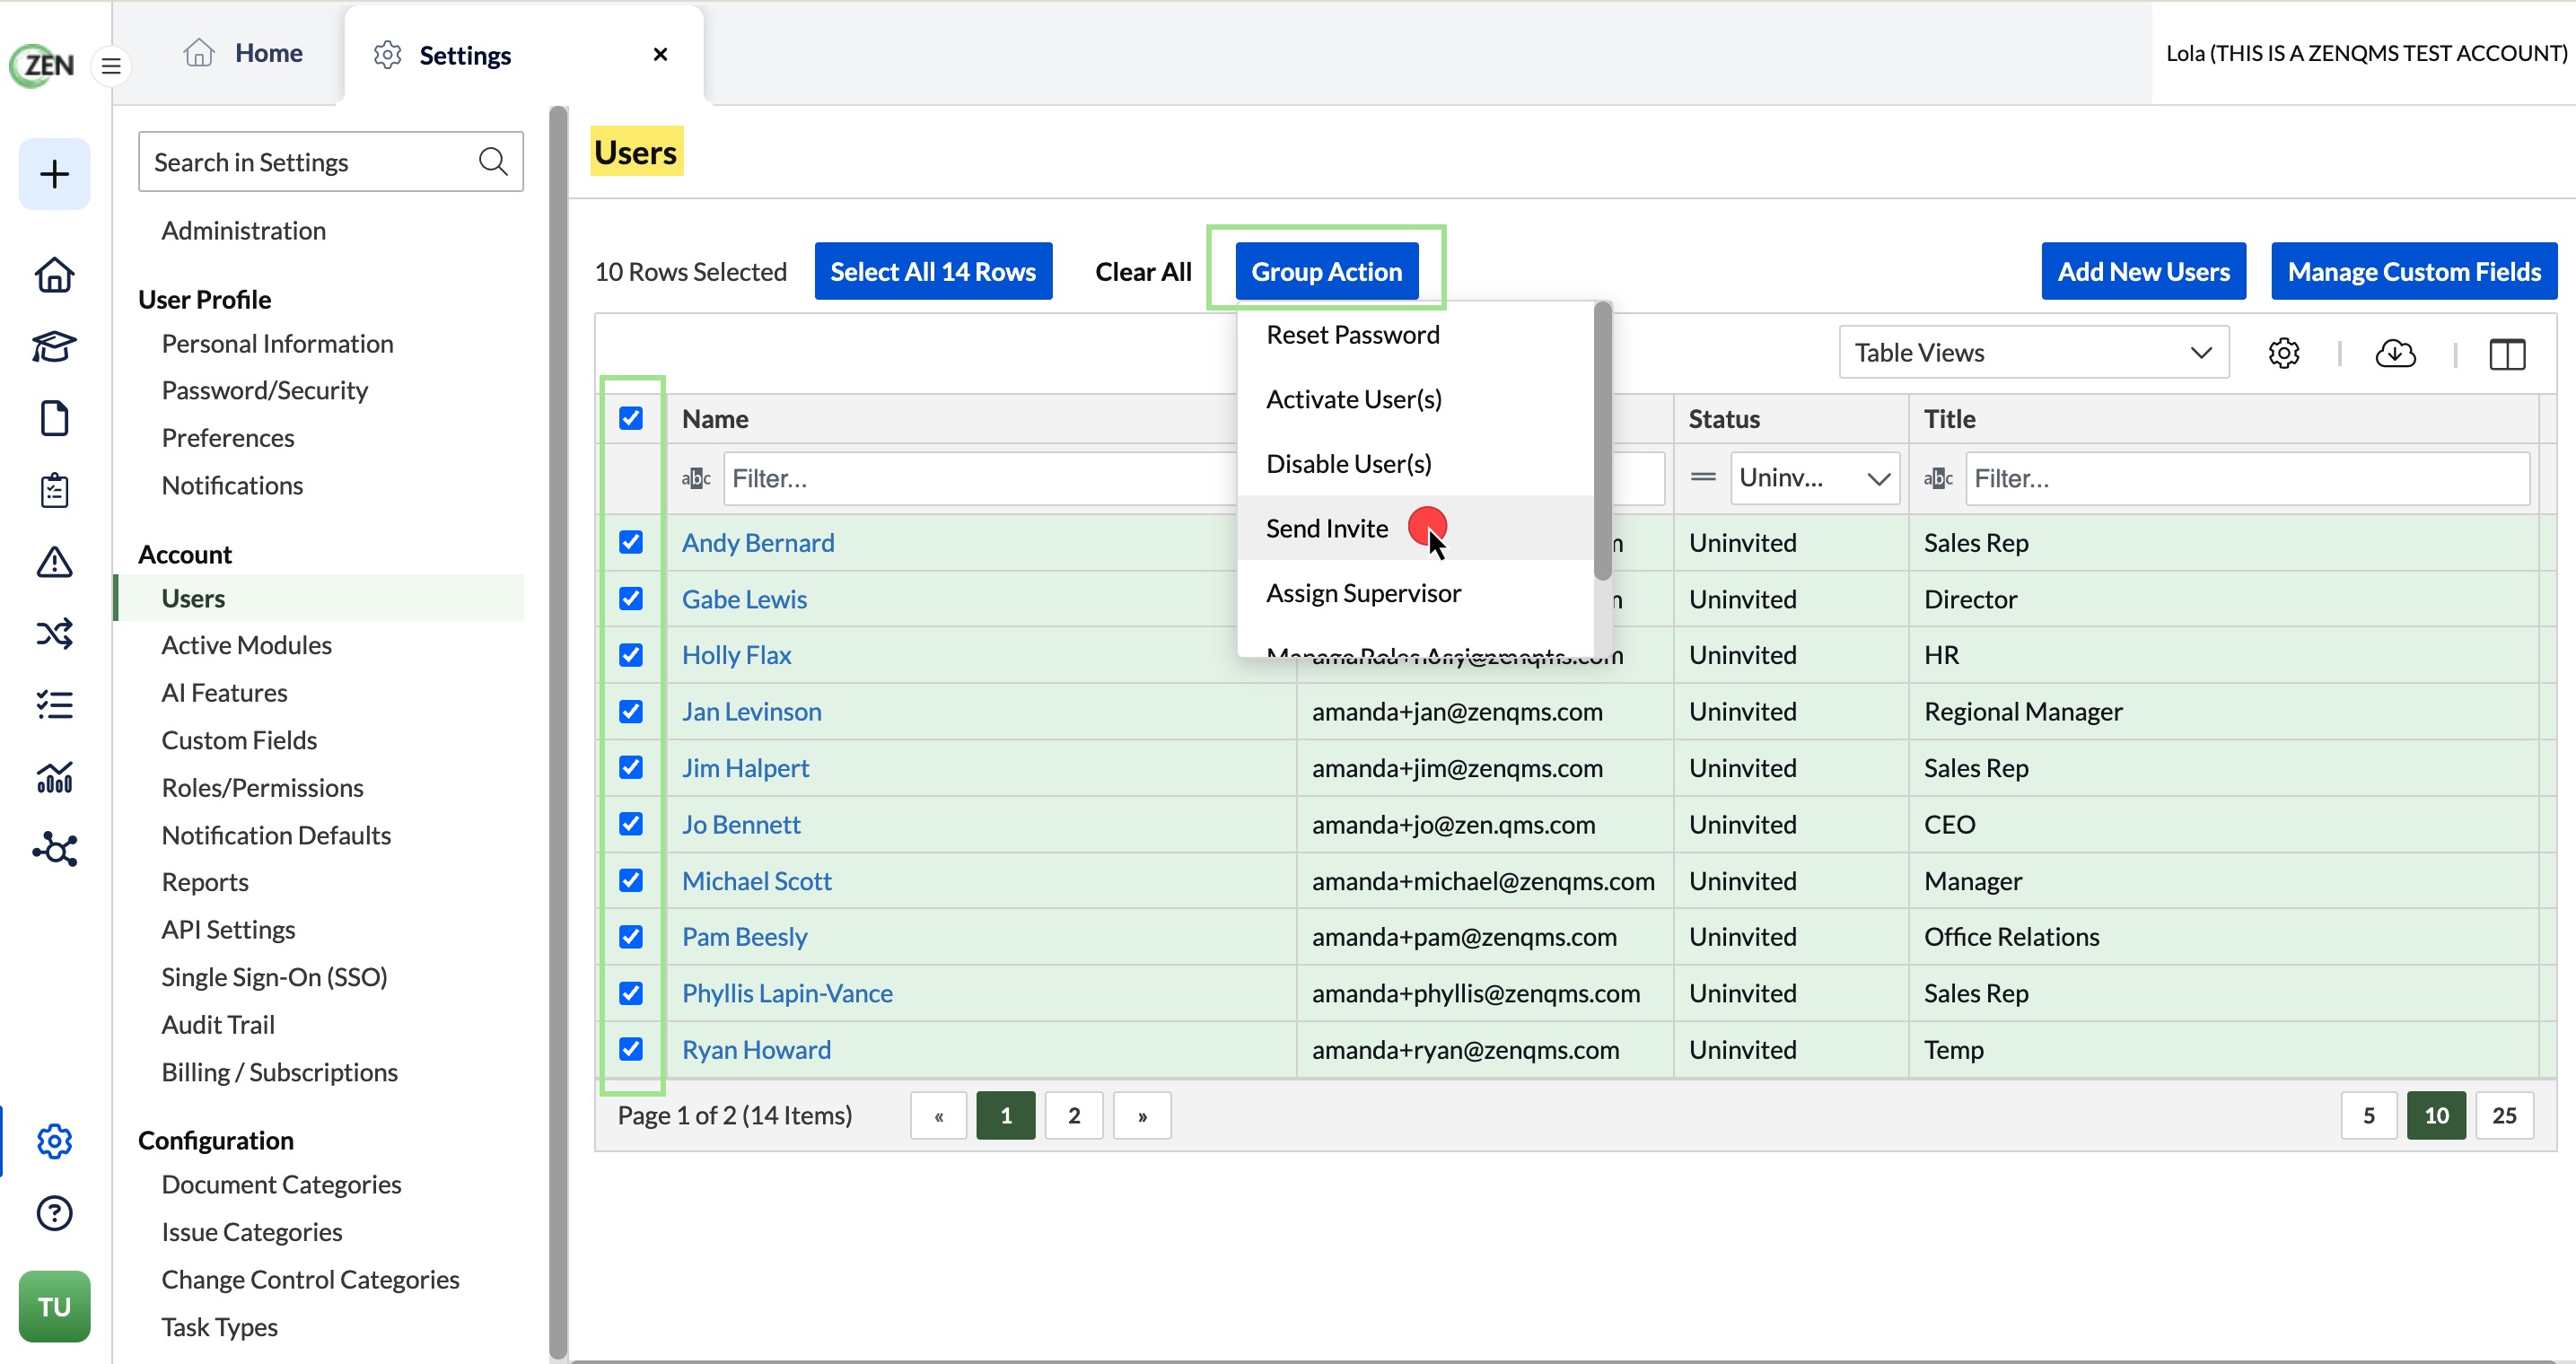Uncheck Jo Bennett's row checkbox

click(x=631, y=823)
